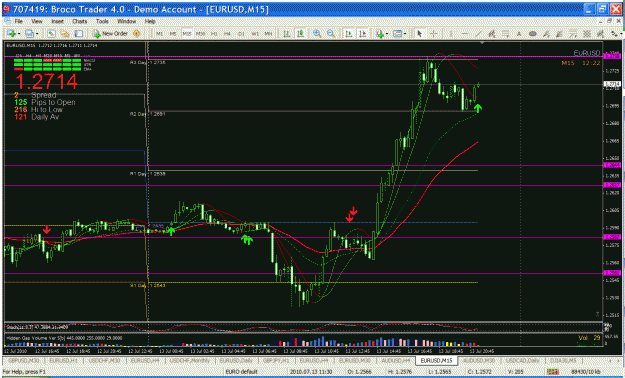Select the ellipse drawing tool
The image size is (625, 378).
(x=532, y=34)
